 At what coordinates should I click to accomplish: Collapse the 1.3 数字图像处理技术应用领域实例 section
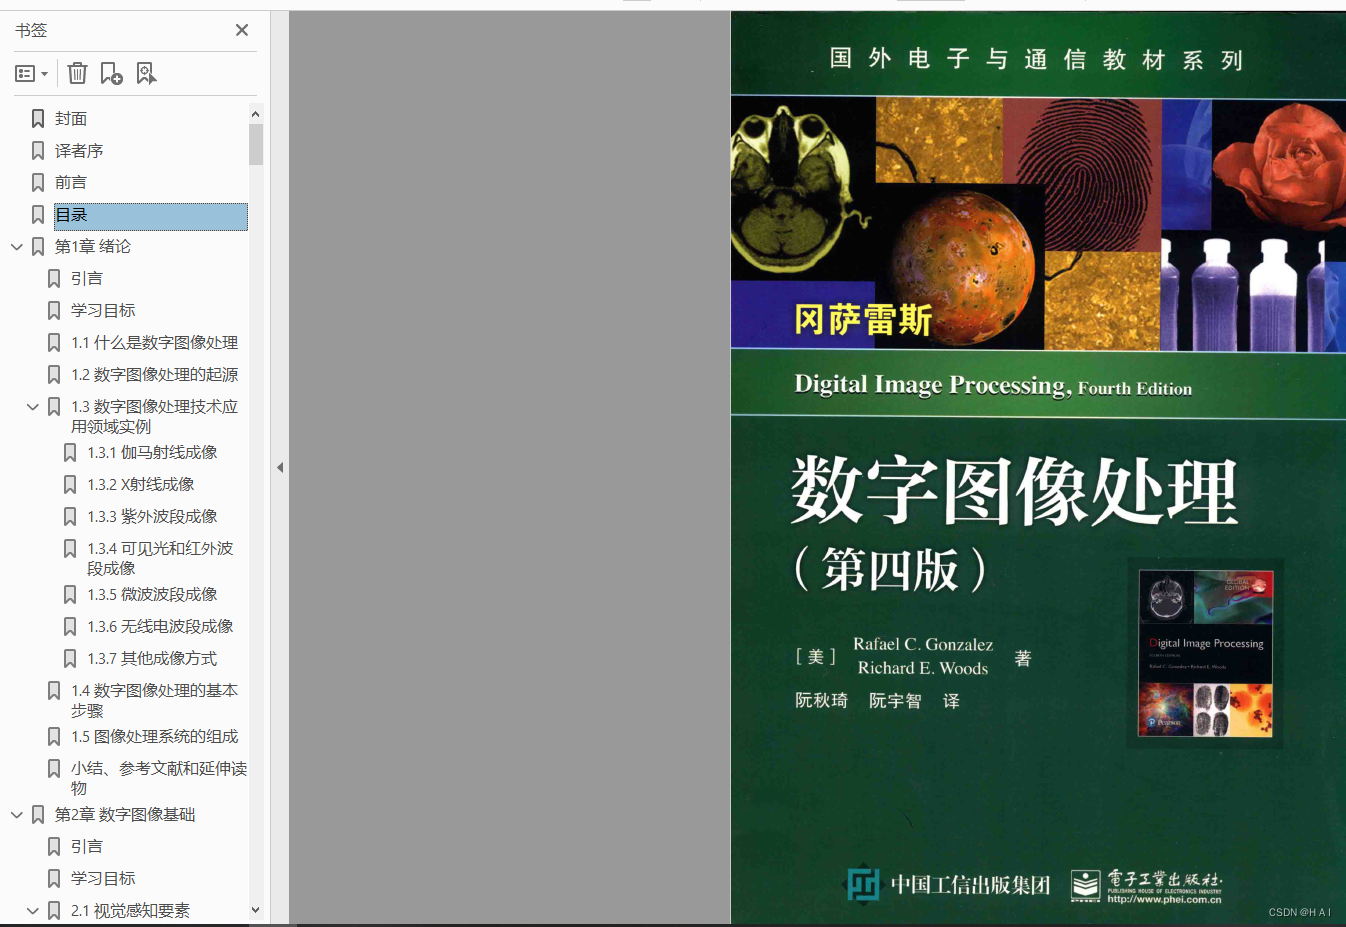tap(33, 407)
